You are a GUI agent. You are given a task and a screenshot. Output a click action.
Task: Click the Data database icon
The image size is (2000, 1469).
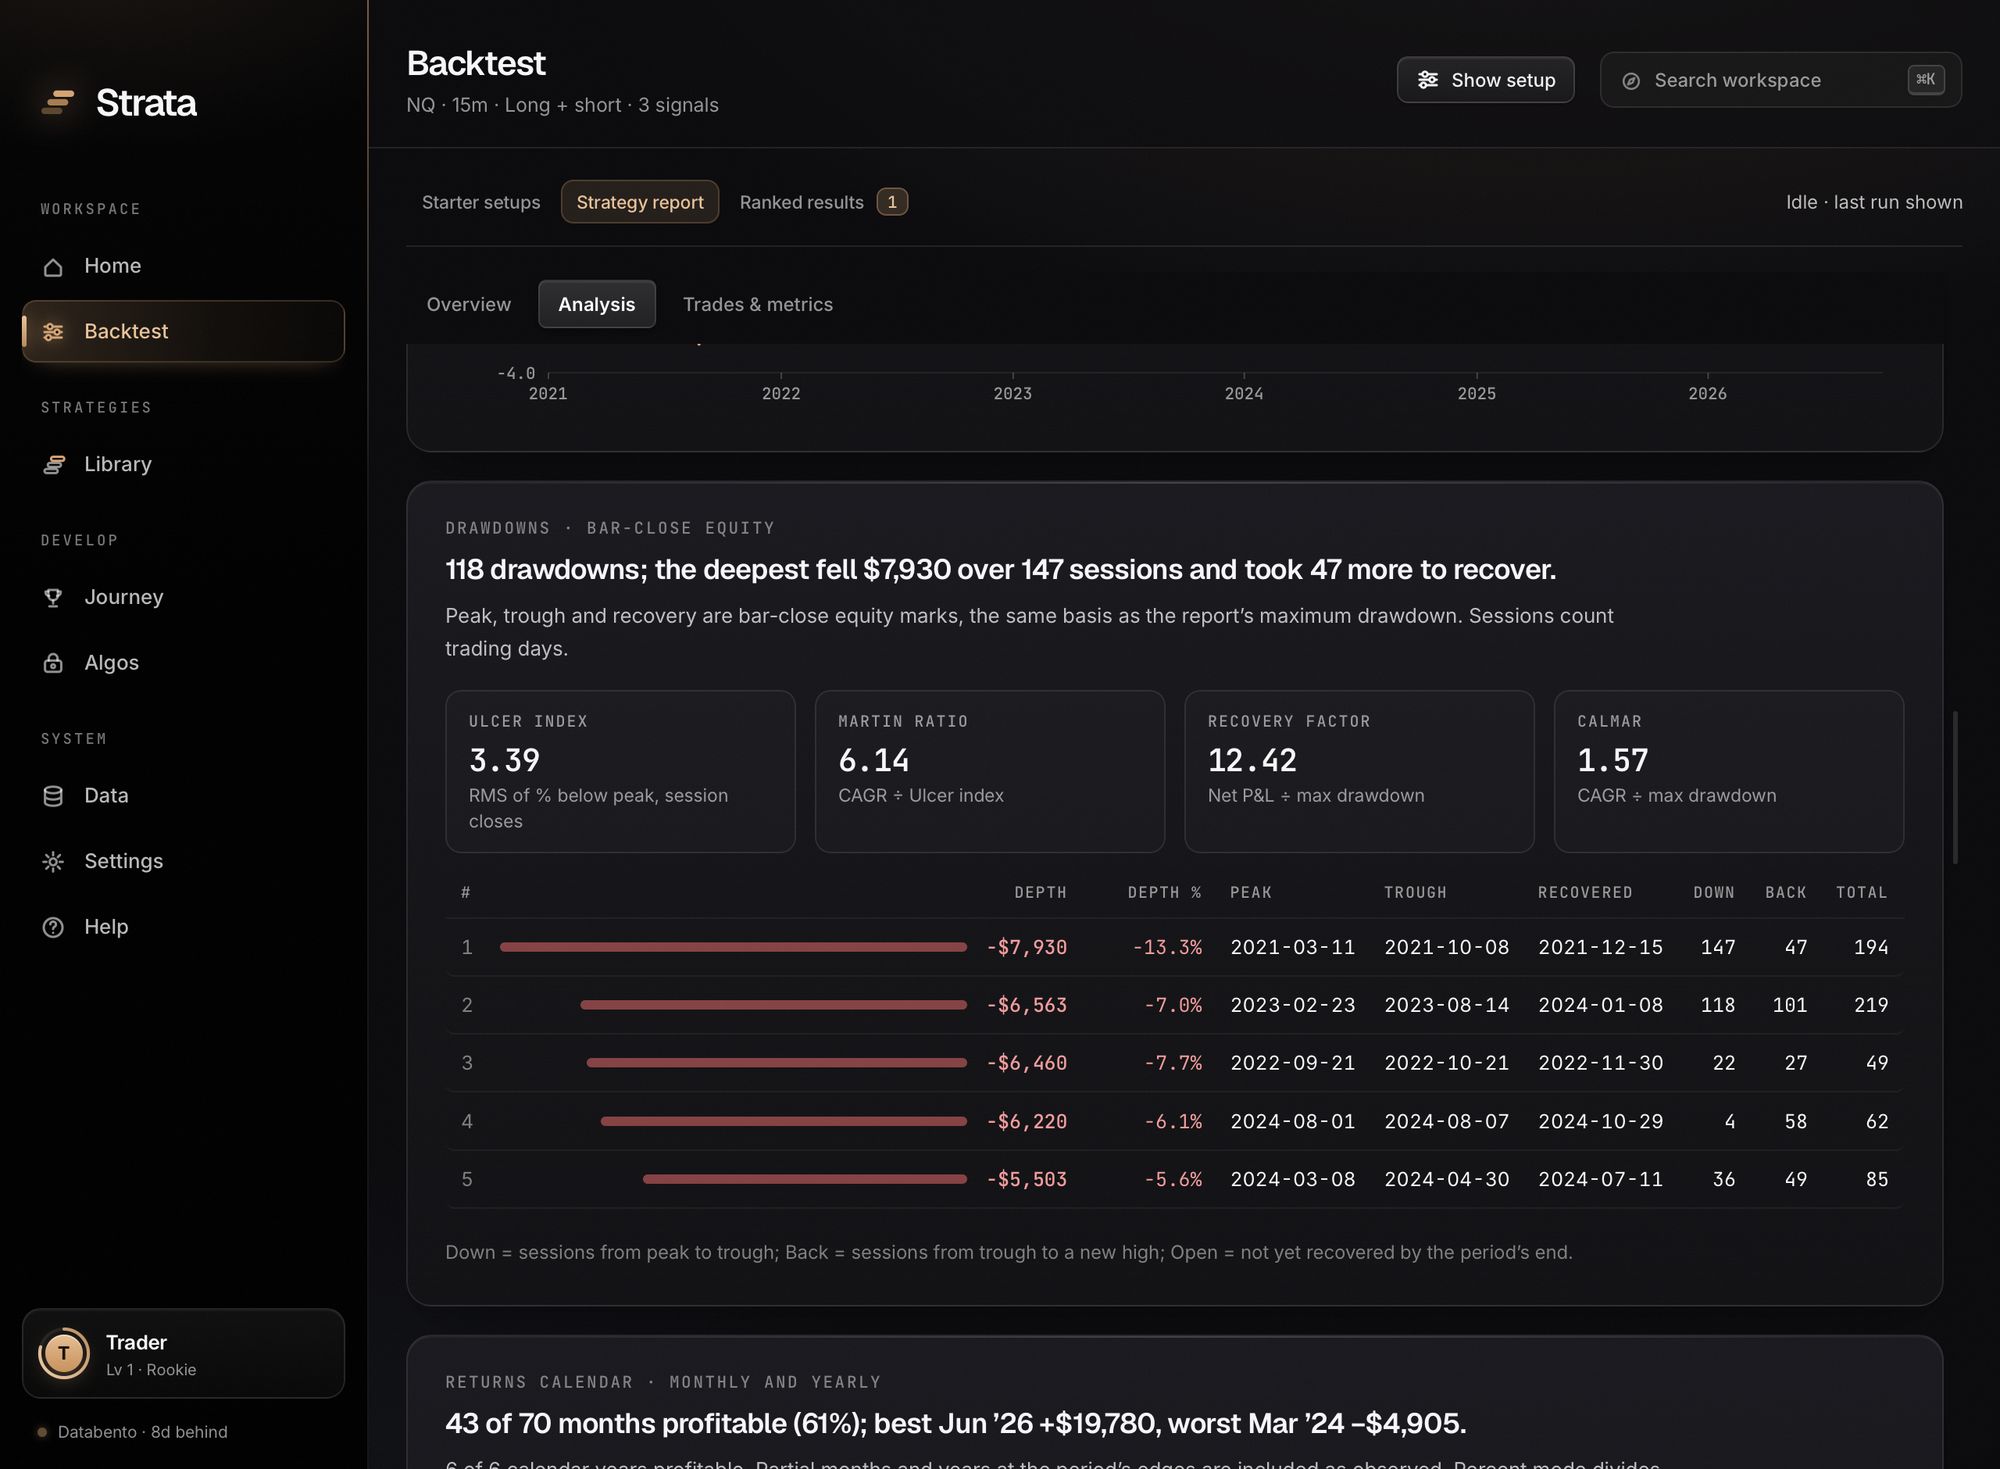[53, 796]
